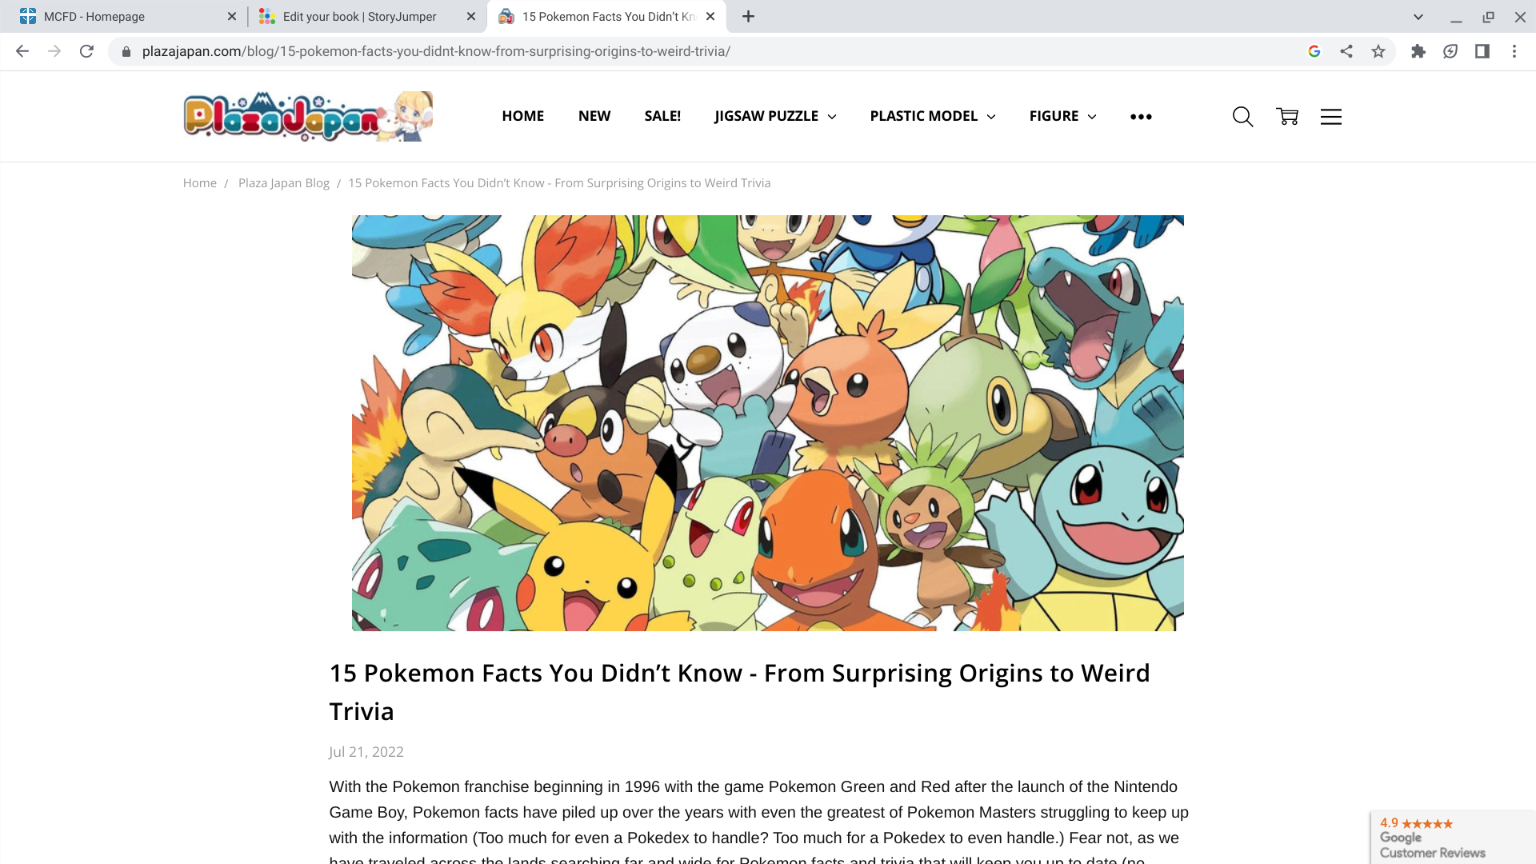Viewport: 1536px width, 864px height.
Task: Go to the SALE! page
Action: (x=662, y=116)
